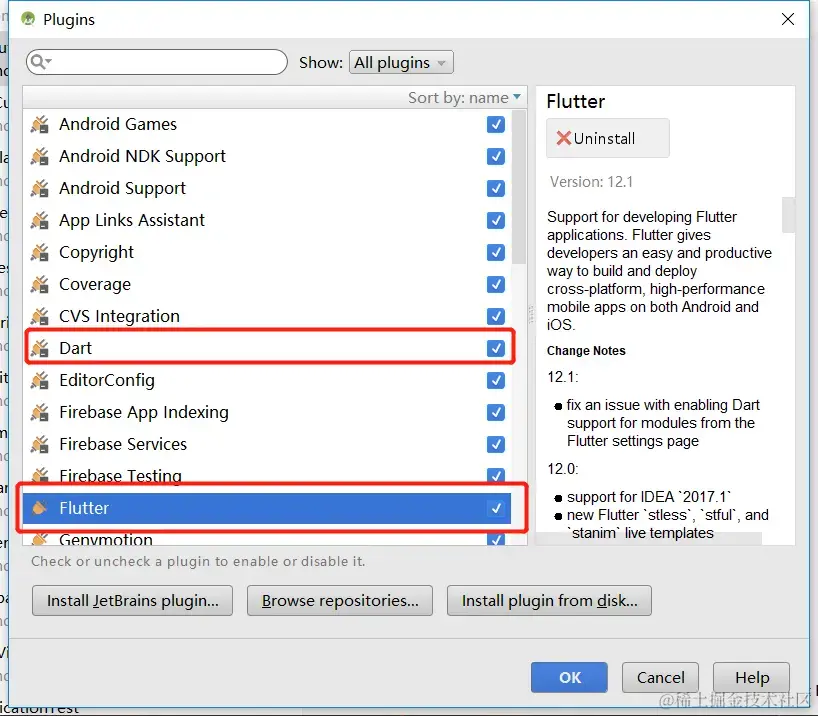Screen dimensions: 818x716
Task: Confirm with the OK button
Action: point(569,677)
